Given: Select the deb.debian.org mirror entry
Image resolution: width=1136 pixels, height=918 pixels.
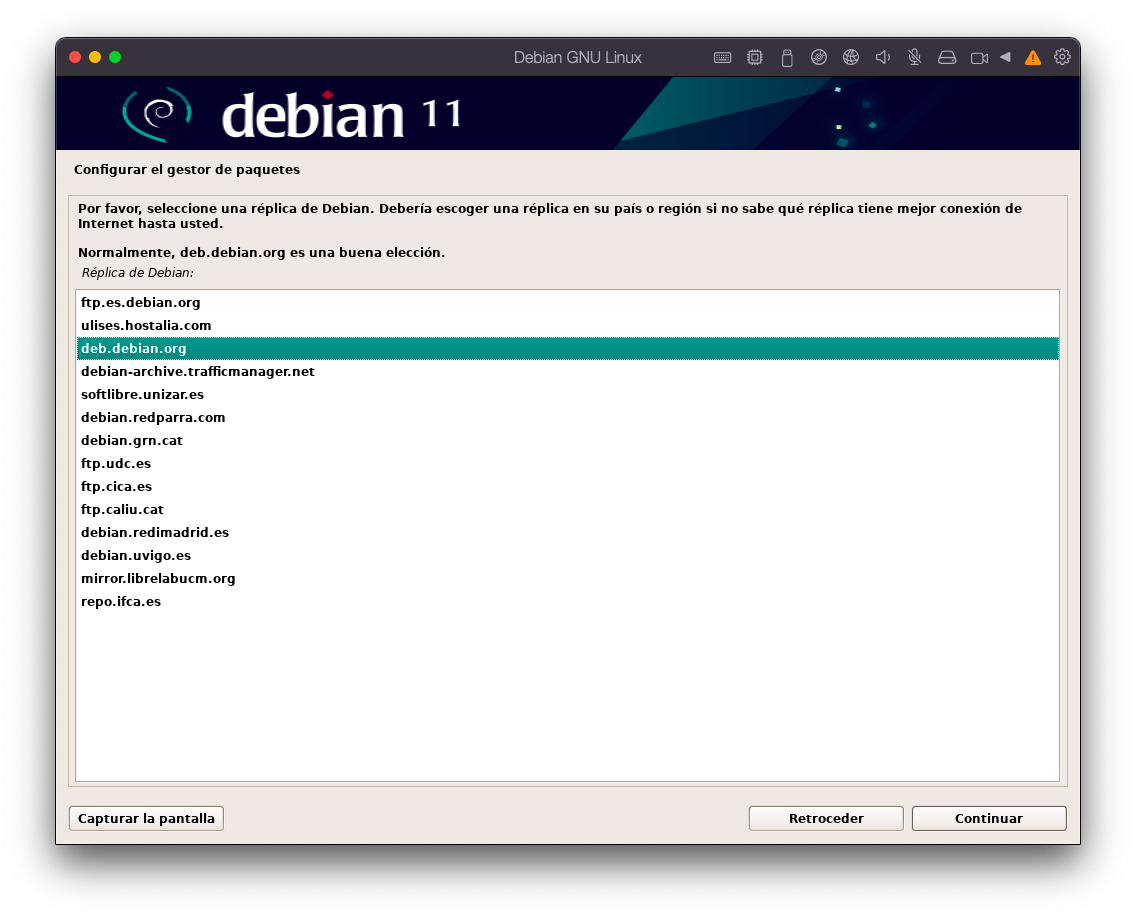Looking at the screenshot, I should coord(134,348).
